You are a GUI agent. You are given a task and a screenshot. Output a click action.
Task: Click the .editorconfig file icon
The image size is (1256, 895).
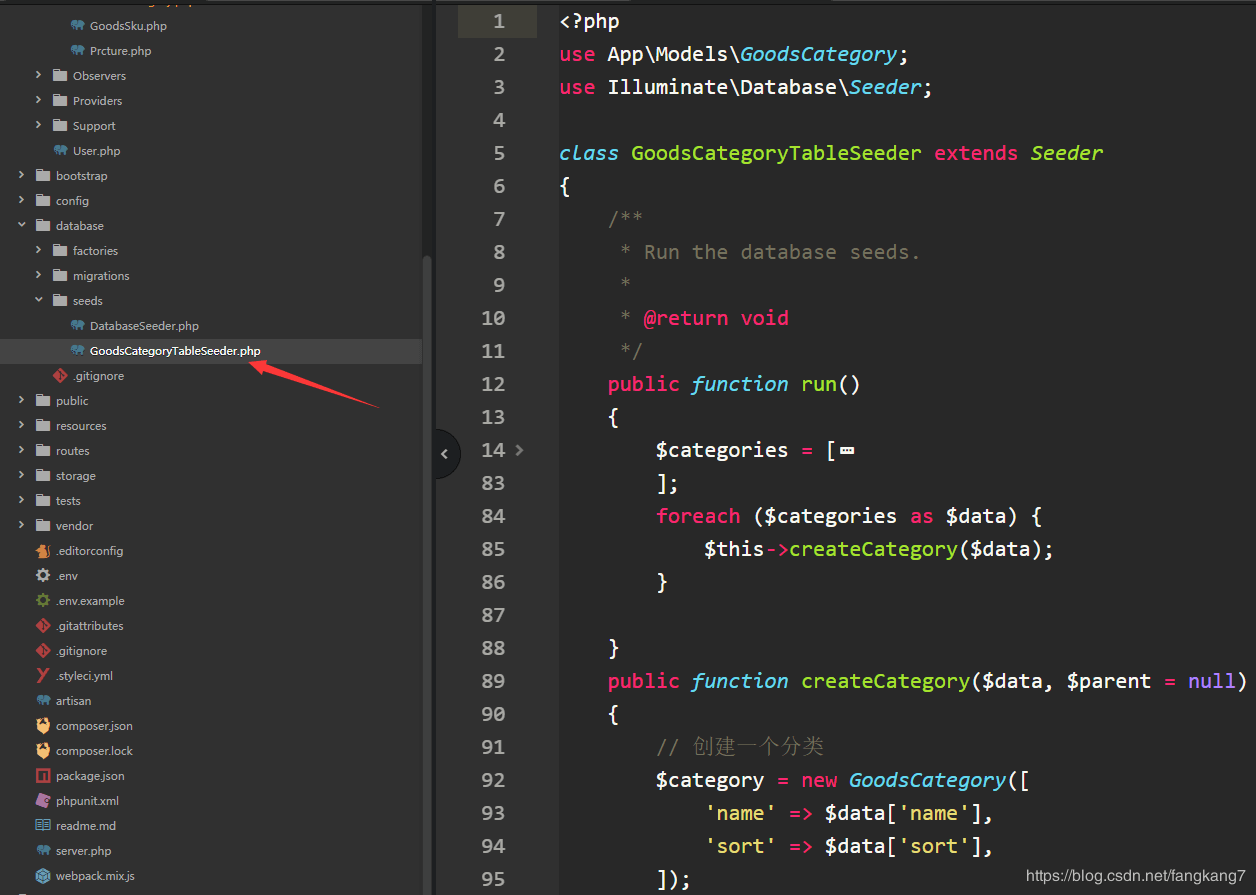point(42,551)
